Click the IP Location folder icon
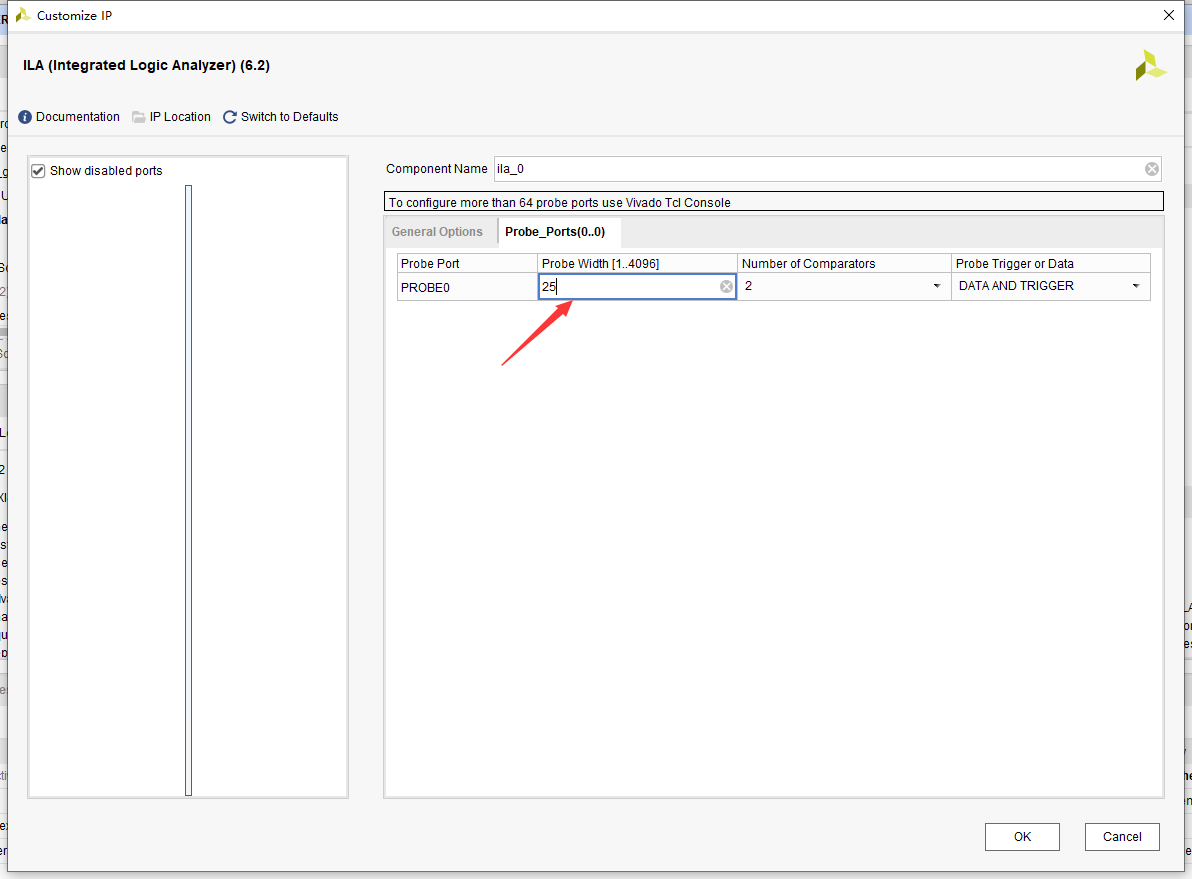 (x=138, y=117)
